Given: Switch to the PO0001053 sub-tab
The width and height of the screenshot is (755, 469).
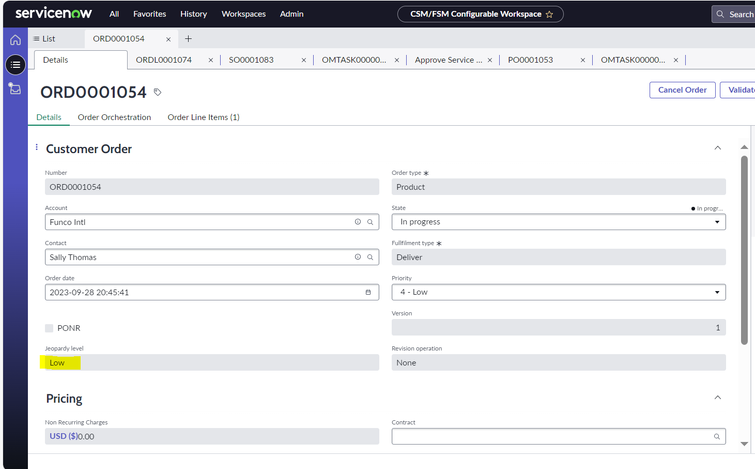Looking at the screenshot, I should point(530,60).
